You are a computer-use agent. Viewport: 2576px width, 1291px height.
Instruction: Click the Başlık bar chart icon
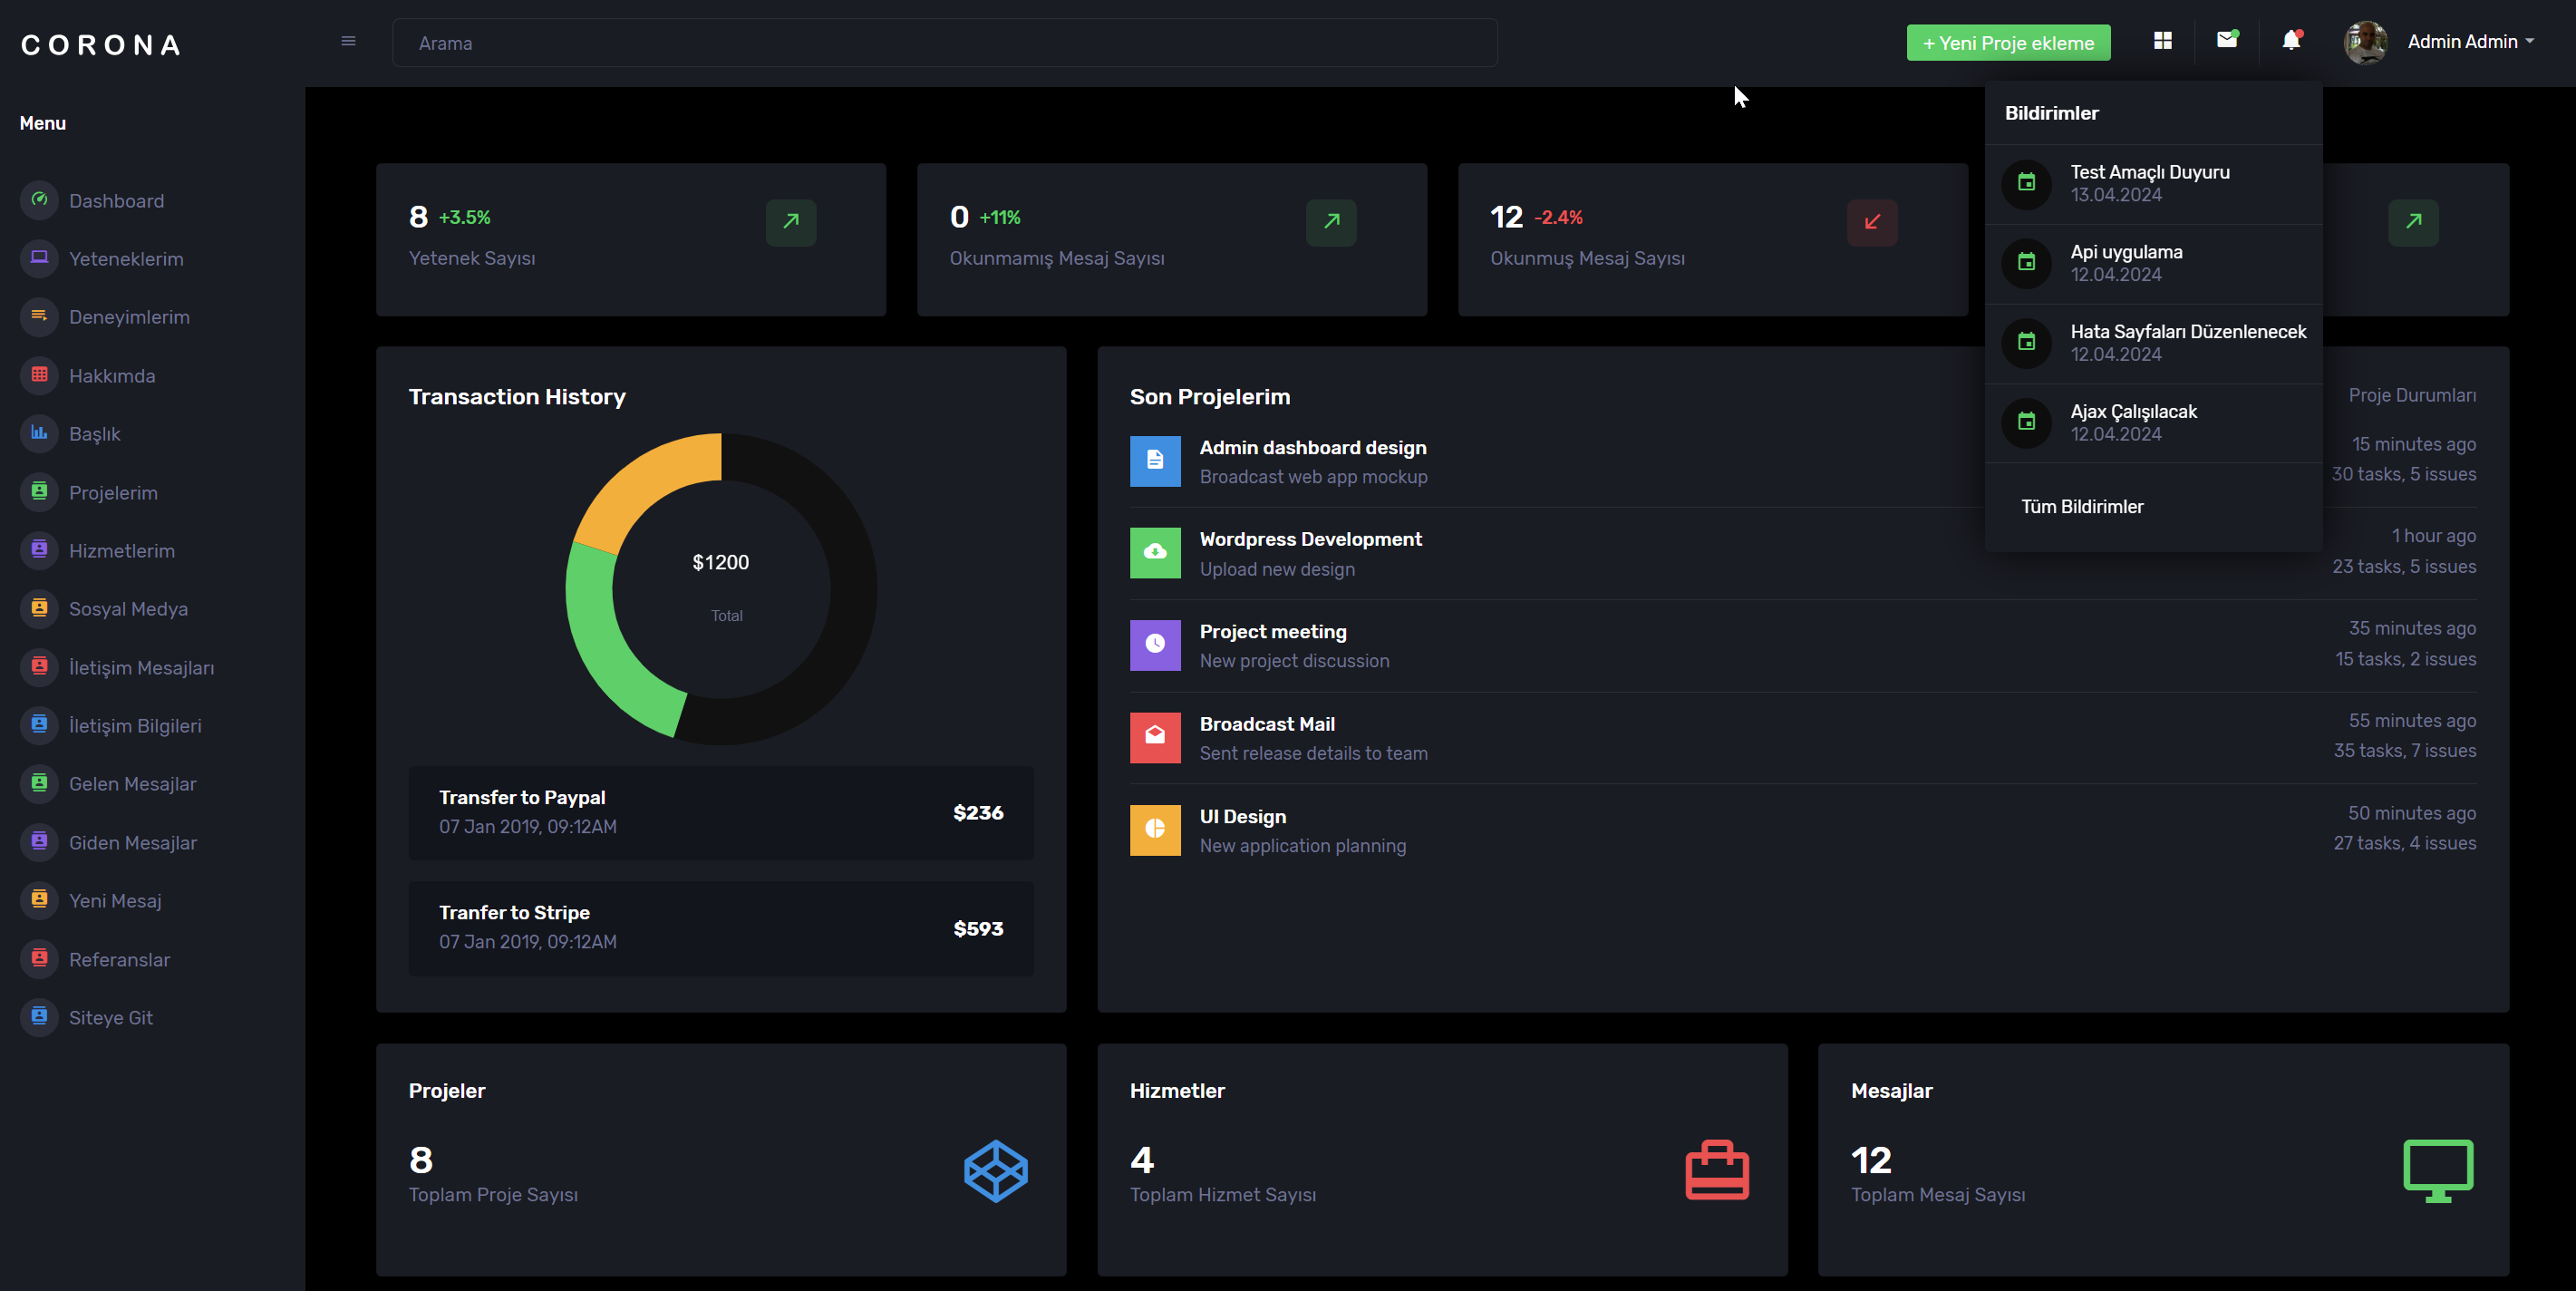click(39, 433)
